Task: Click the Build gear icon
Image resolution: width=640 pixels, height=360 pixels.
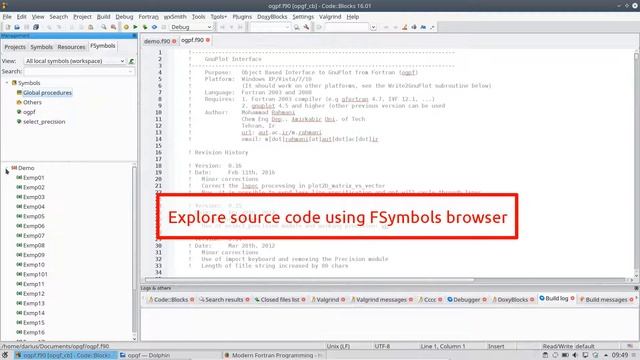Action: pos(126,27)
